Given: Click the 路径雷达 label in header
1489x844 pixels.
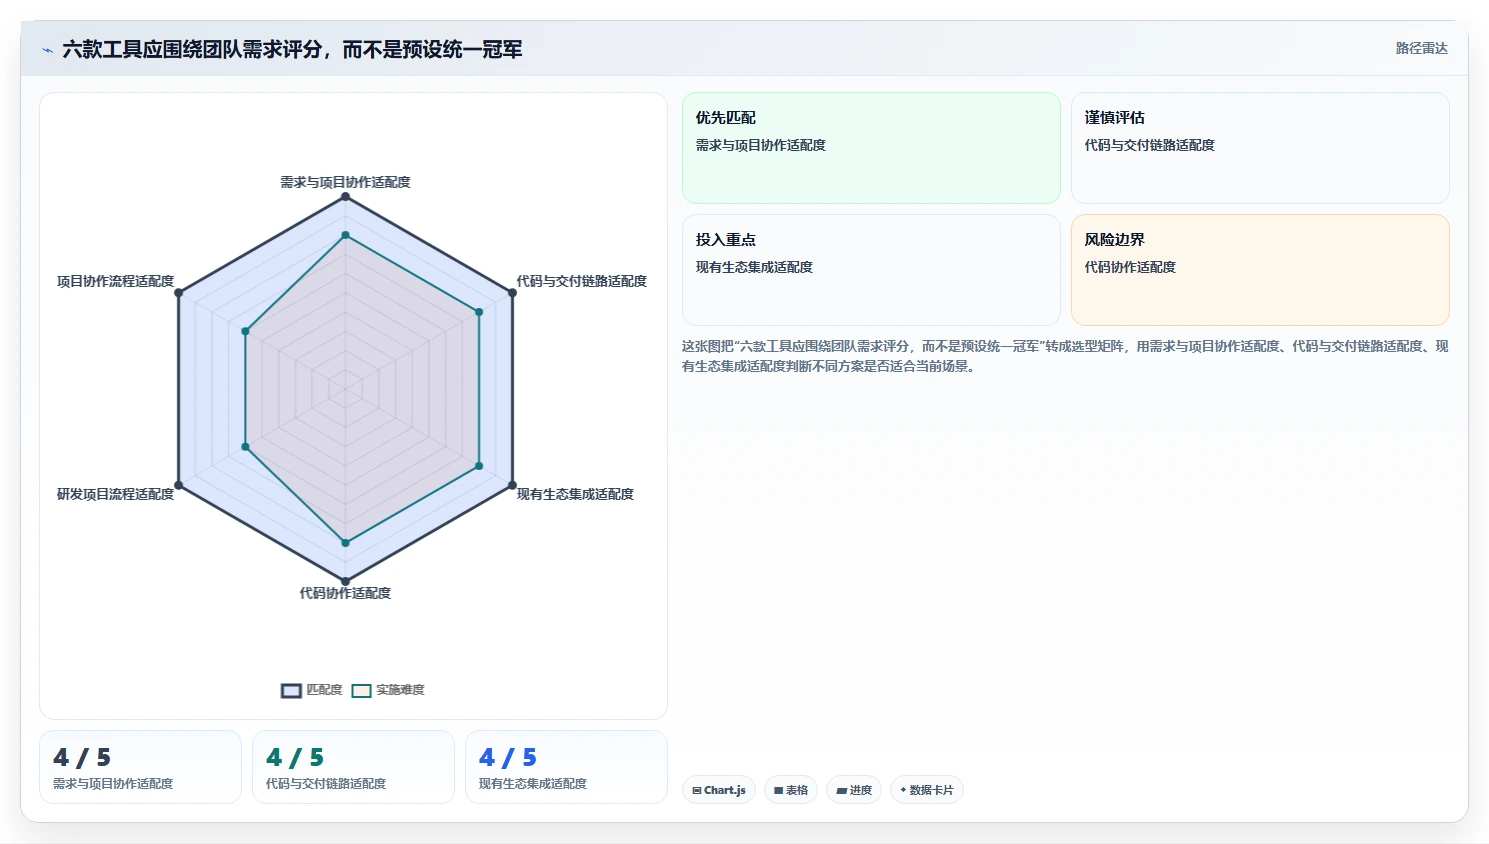Looking at the screenshot, I should coord(1421,48).
